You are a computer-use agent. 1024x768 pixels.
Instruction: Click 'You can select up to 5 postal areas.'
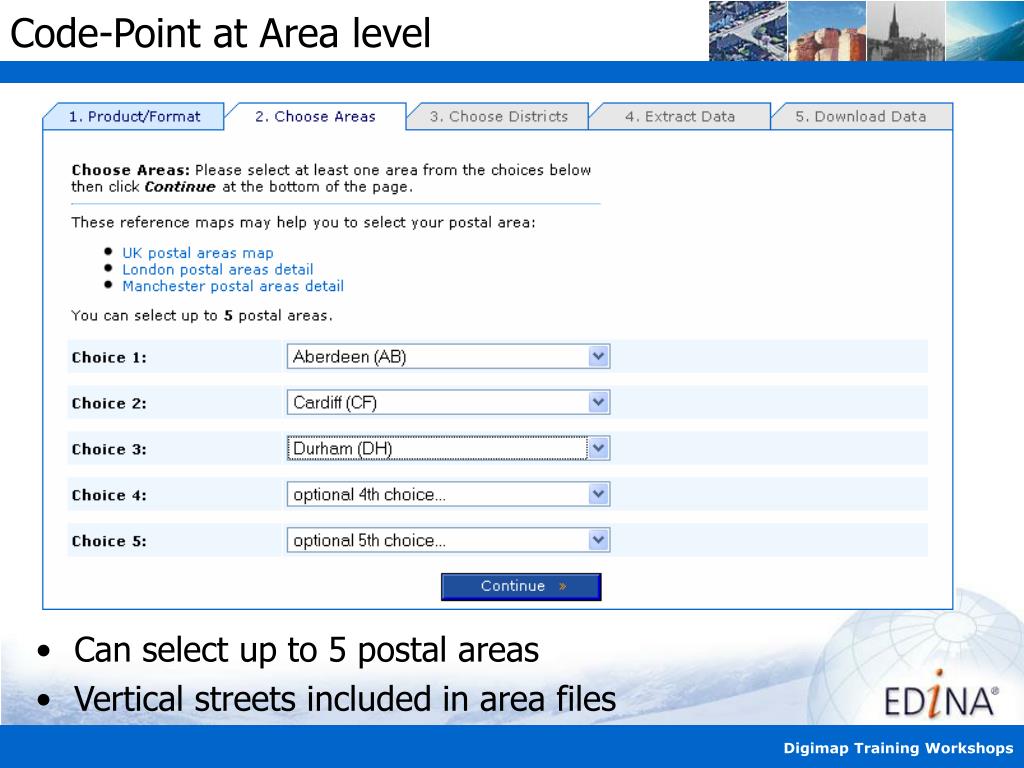tap(202, 315)
